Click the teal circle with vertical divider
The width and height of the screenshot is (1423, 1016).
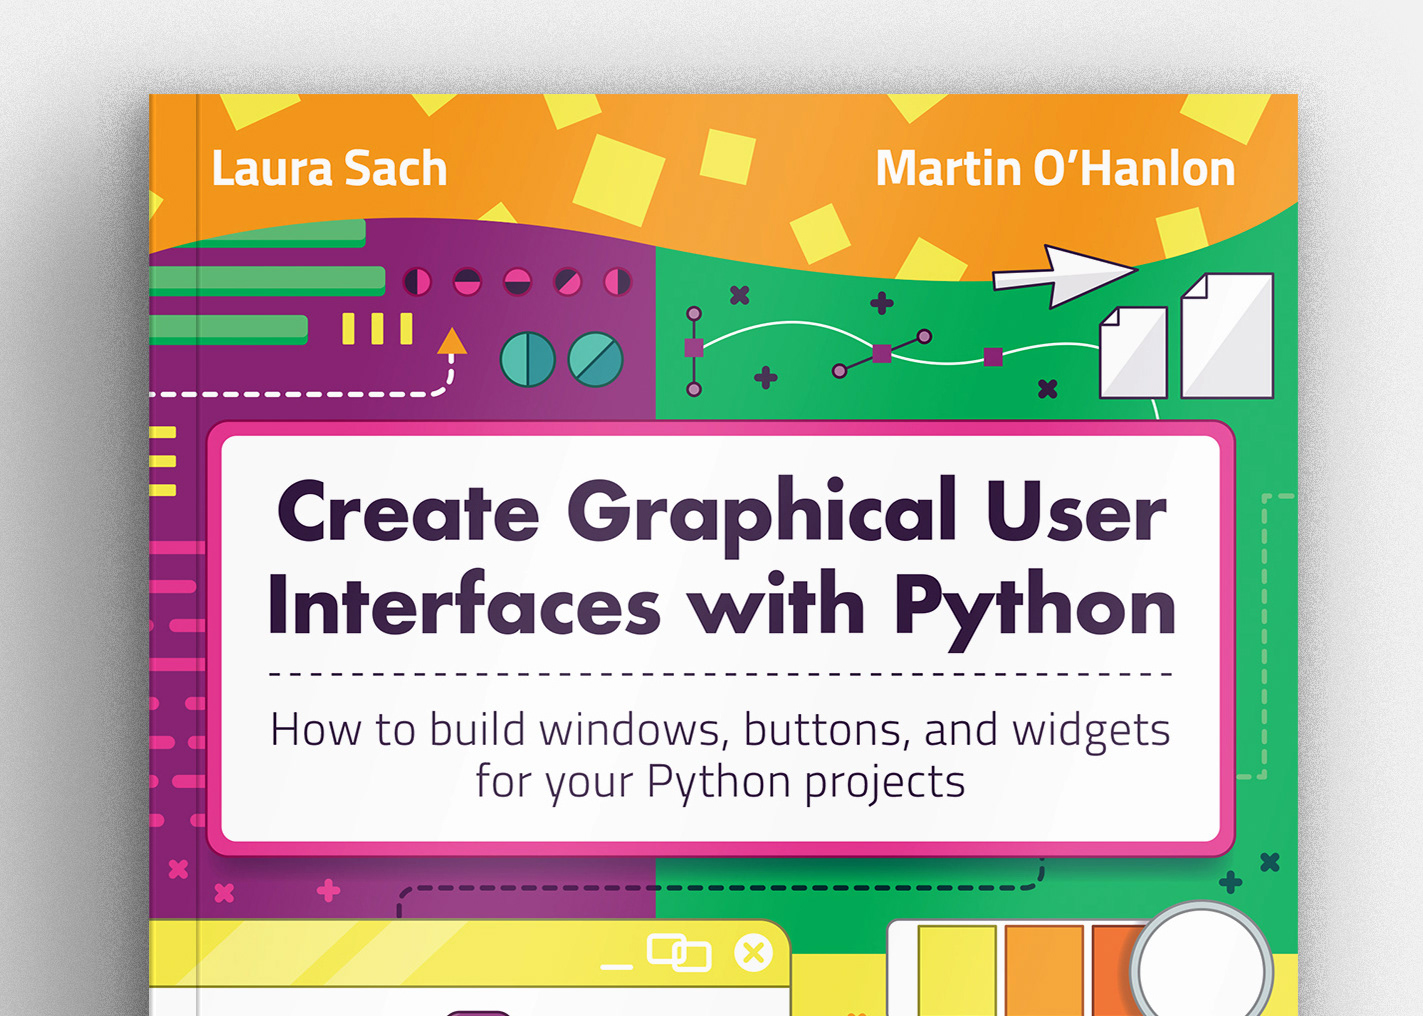[x=527, y=360]
